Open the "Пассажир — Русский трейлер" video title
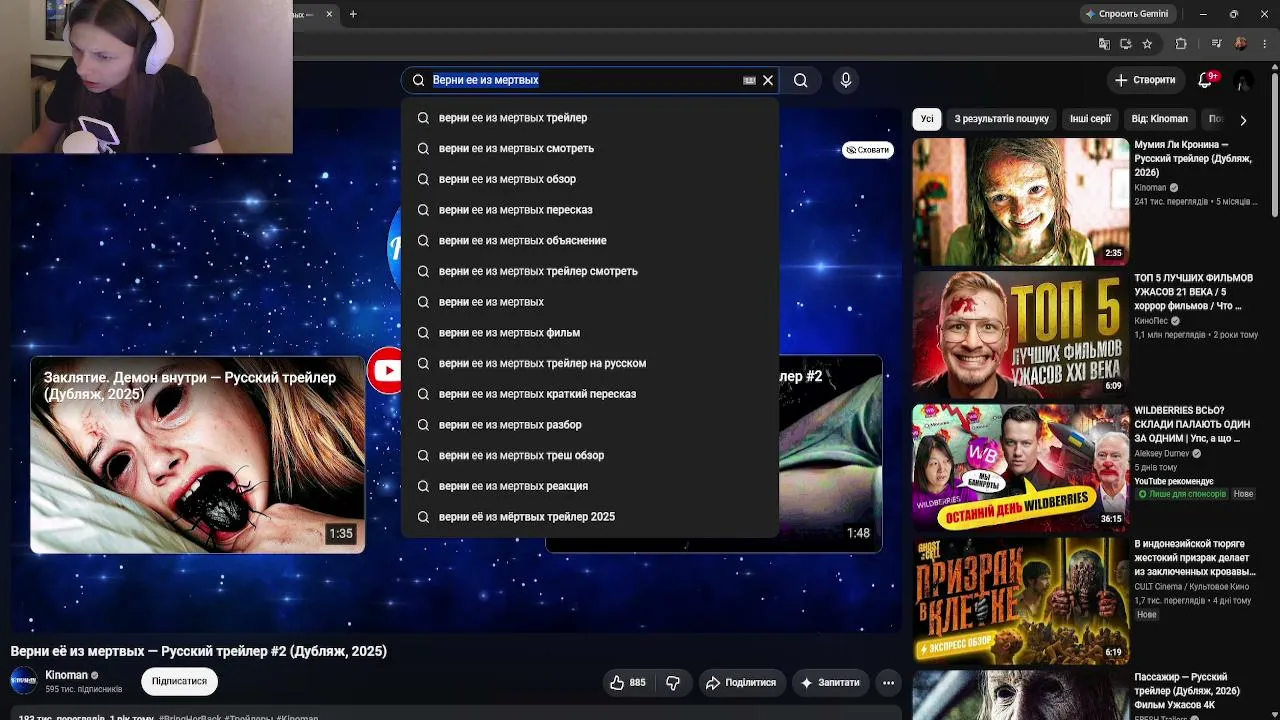The width and height of the screenshot is (1280, 720). [1187, 691]
